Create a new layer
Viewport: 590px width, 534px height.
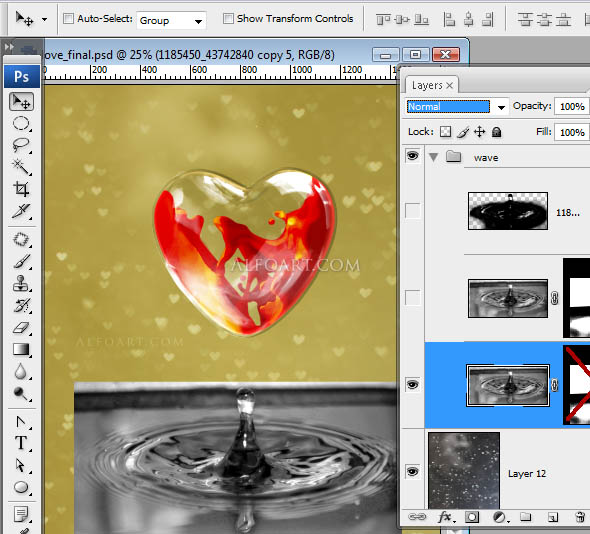[553, 517]
